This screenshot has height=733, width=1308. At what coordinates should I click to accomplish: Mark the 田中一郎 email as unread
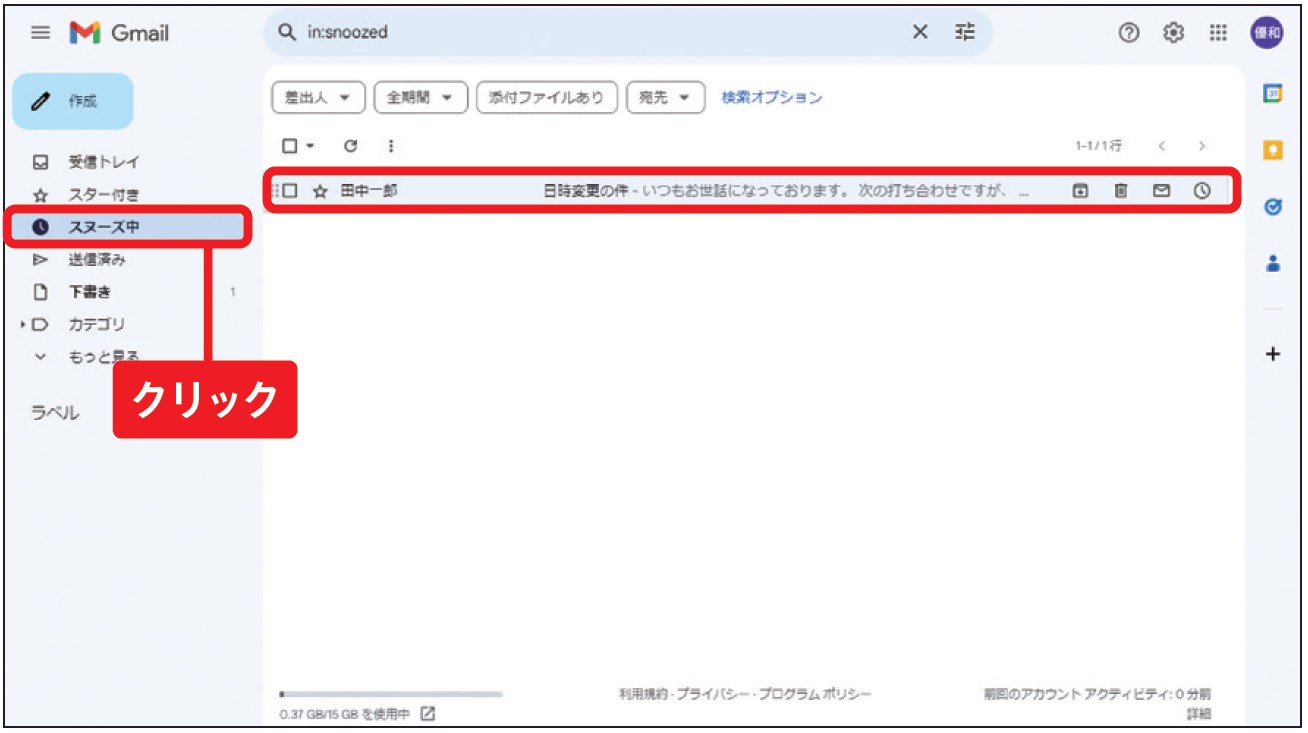coord(1161,190)
